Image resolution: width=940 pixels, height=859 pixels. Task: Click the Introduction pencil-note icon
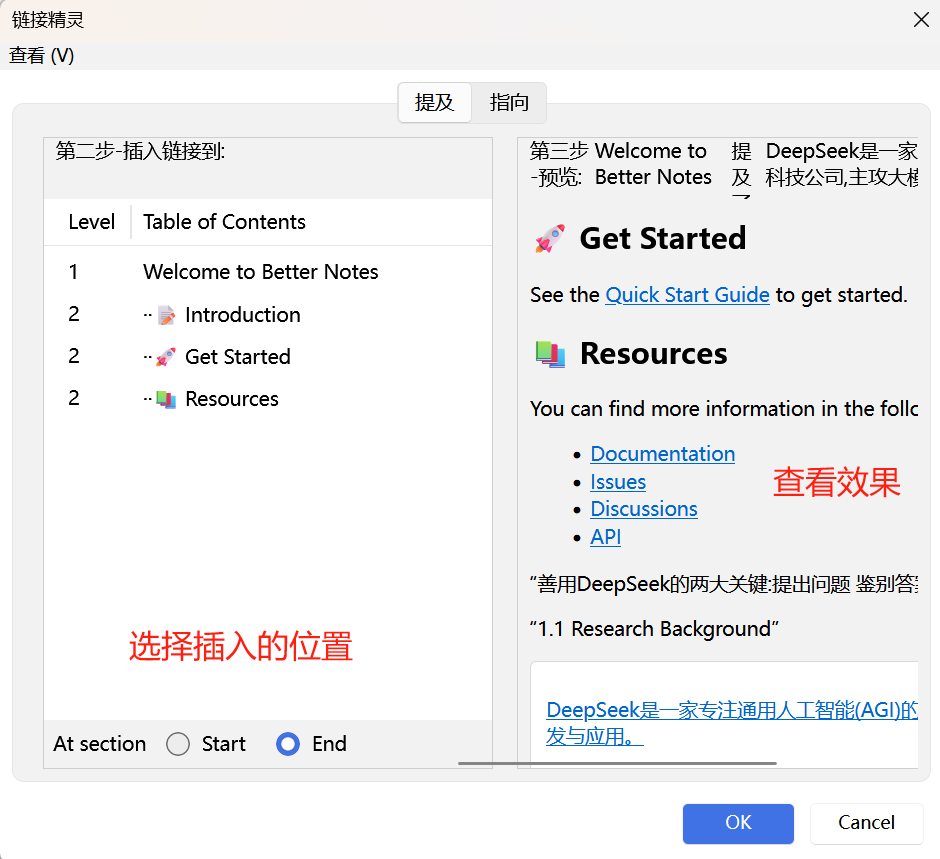tap(166, 315)
